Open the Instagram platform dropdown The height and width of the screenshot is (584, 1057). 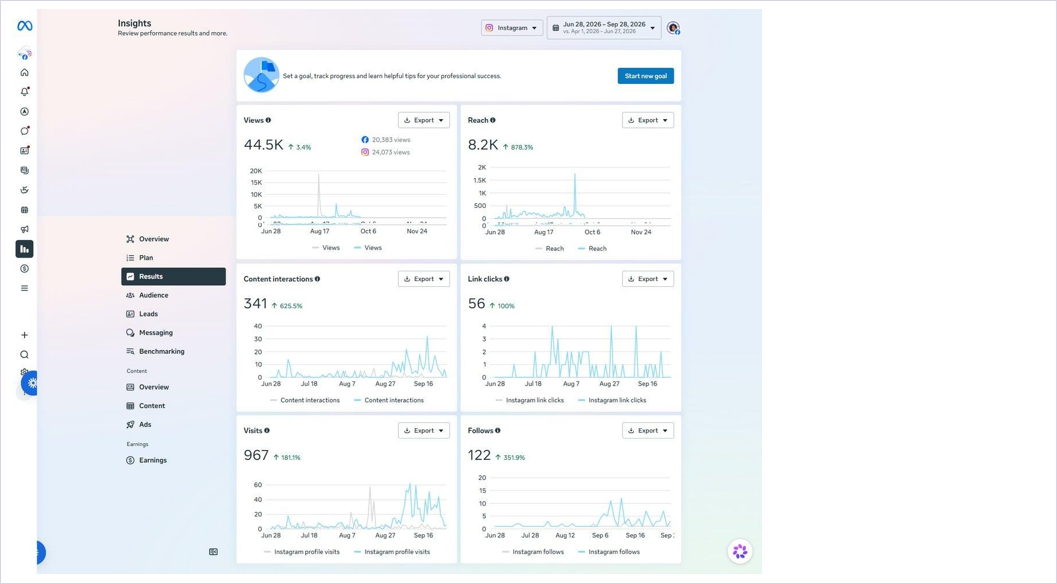pyautogui.click(x=512, y=28)
